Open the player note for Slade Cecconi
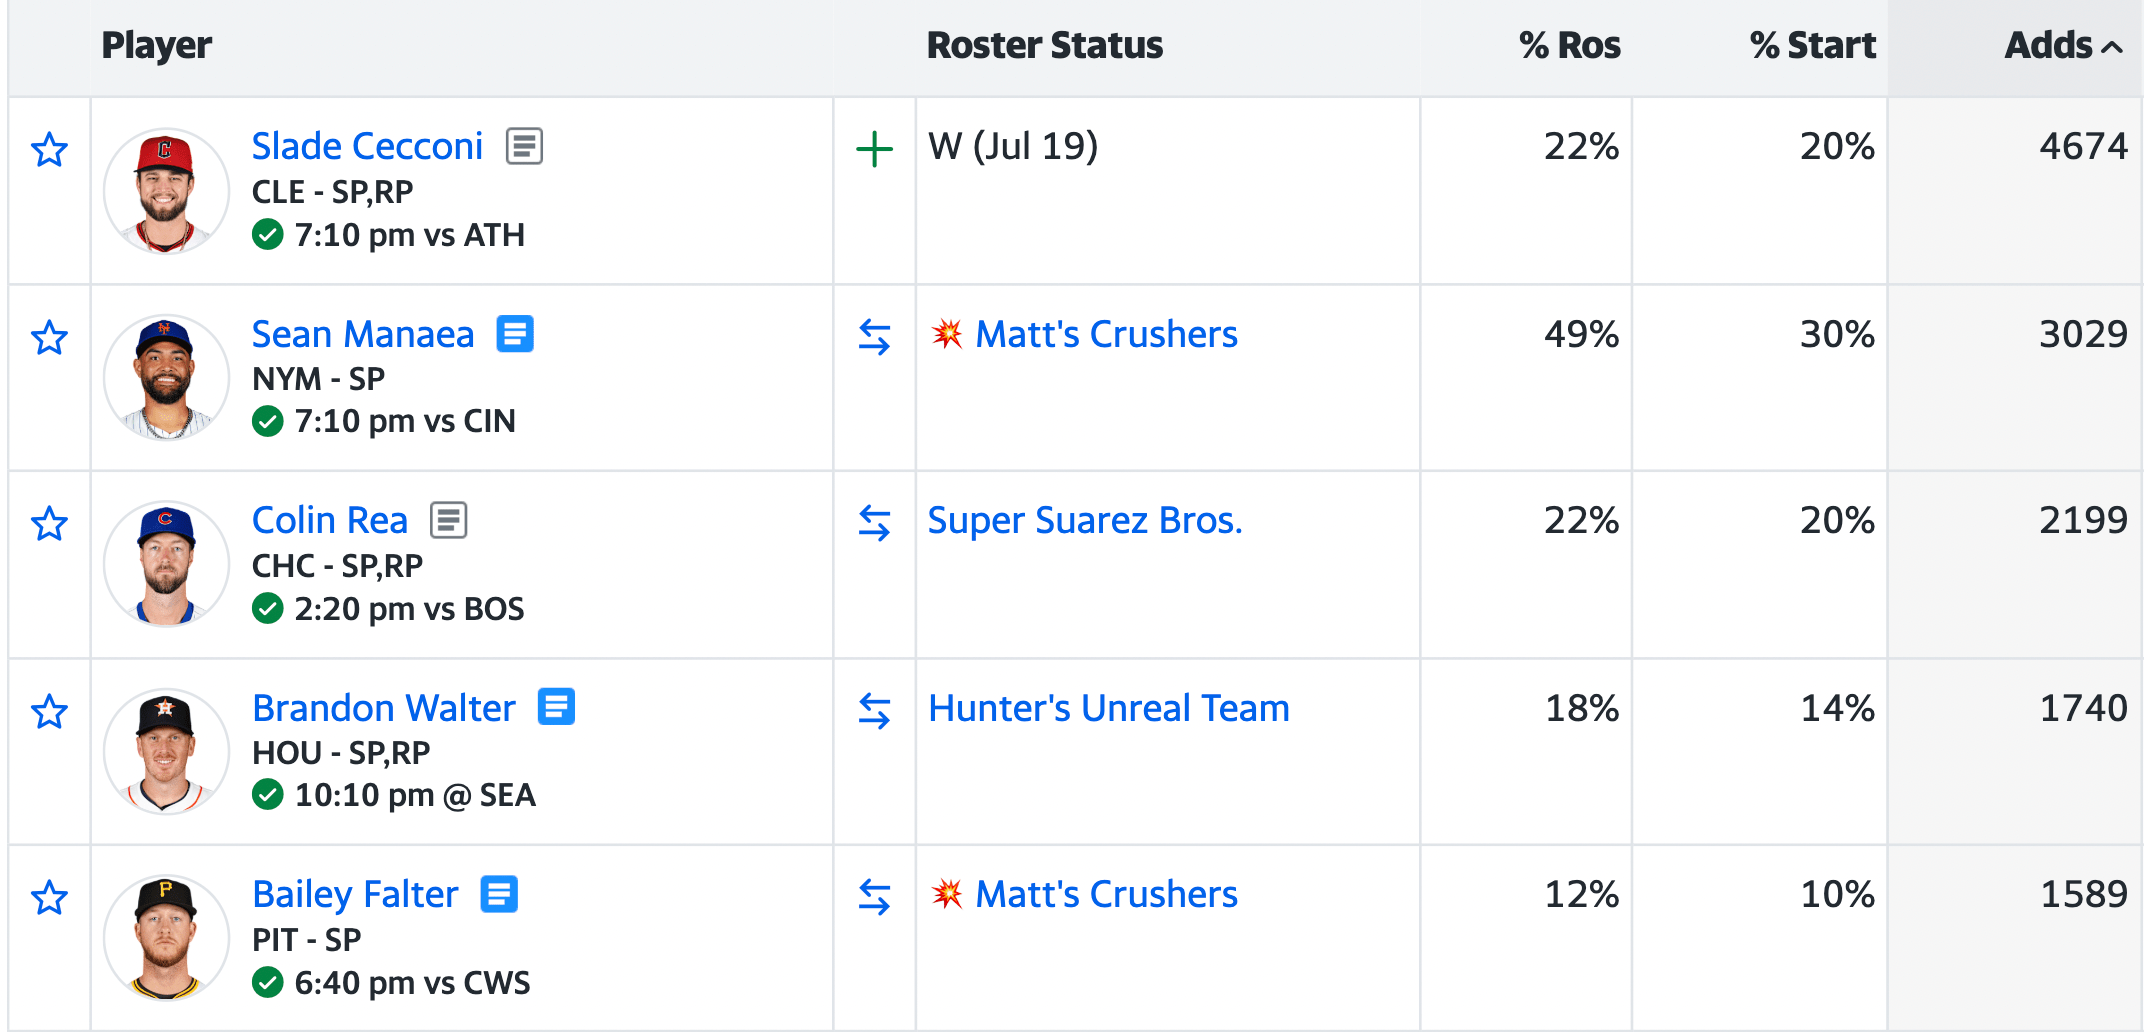 coord(524,146)
